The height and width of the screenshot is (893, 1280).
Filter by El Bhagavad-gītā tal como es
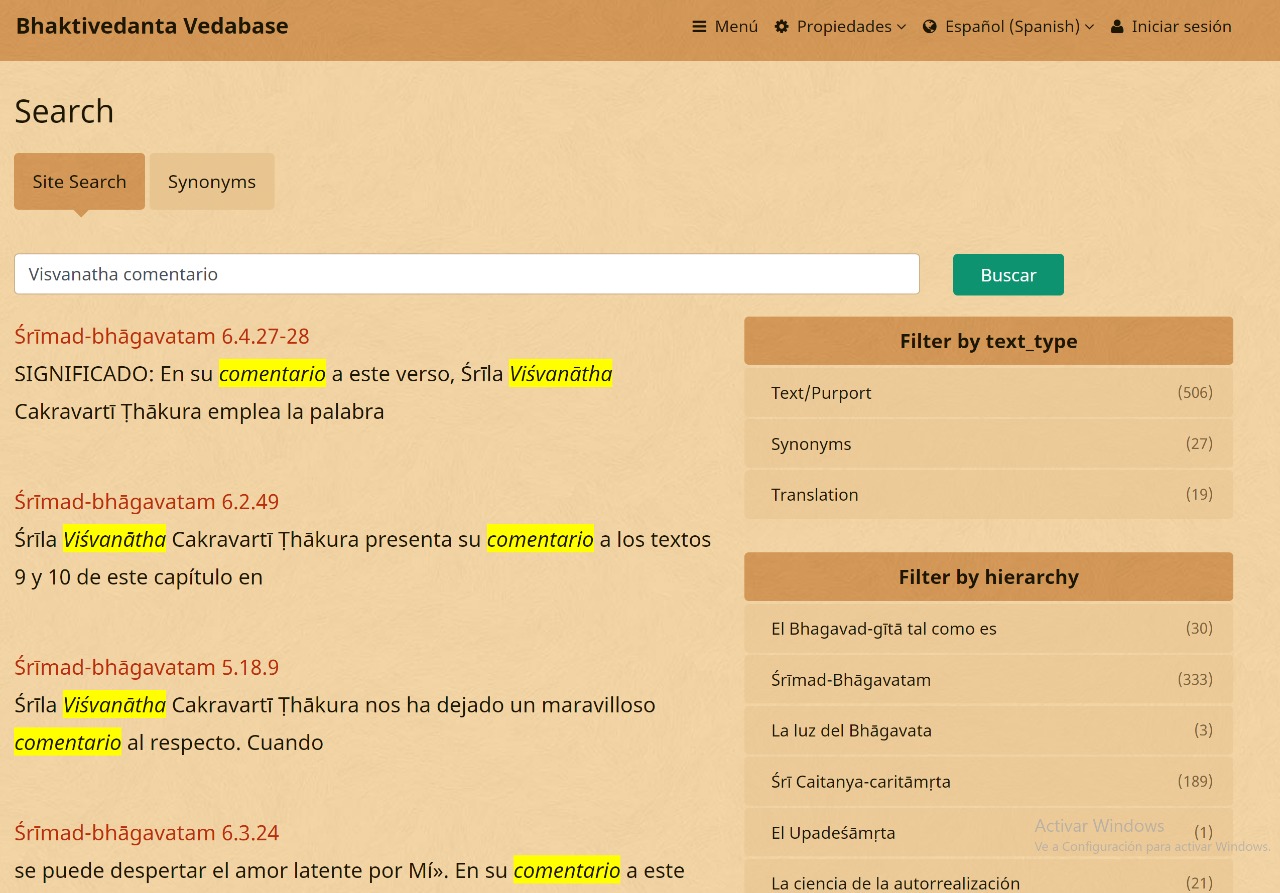pos(883,629)
